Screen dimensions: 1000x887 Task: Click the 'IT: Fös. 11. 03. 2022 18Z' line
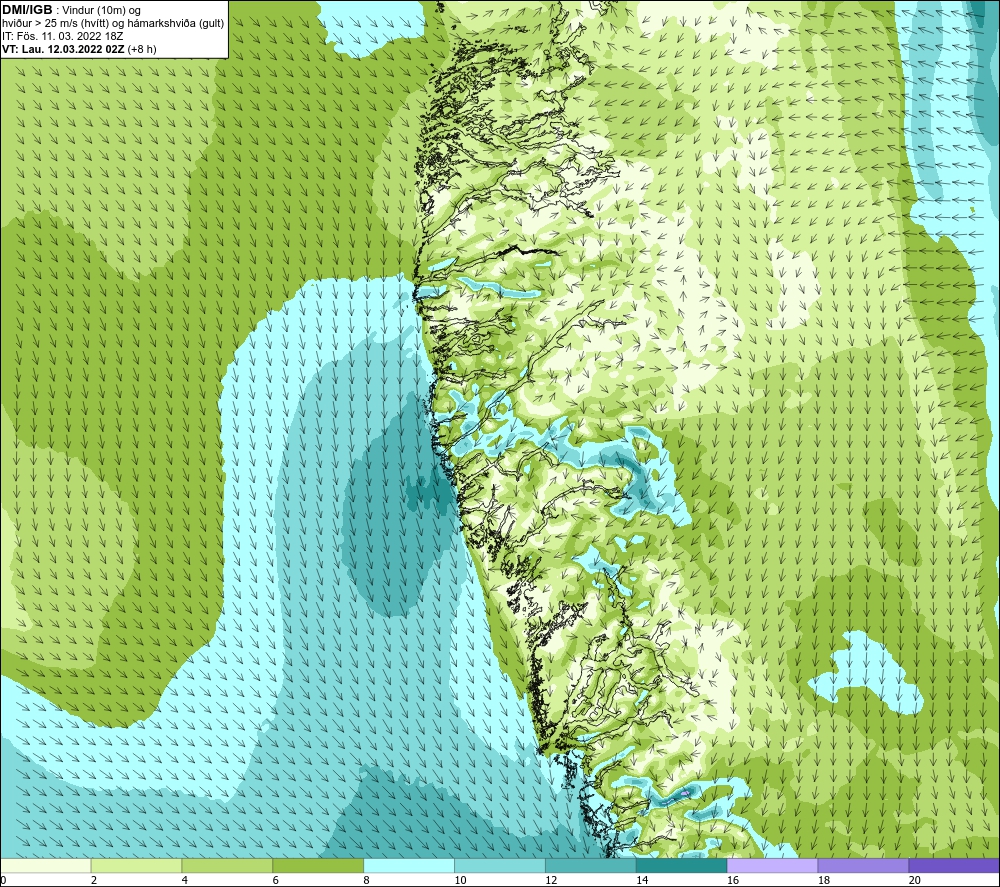coord(62,36)
